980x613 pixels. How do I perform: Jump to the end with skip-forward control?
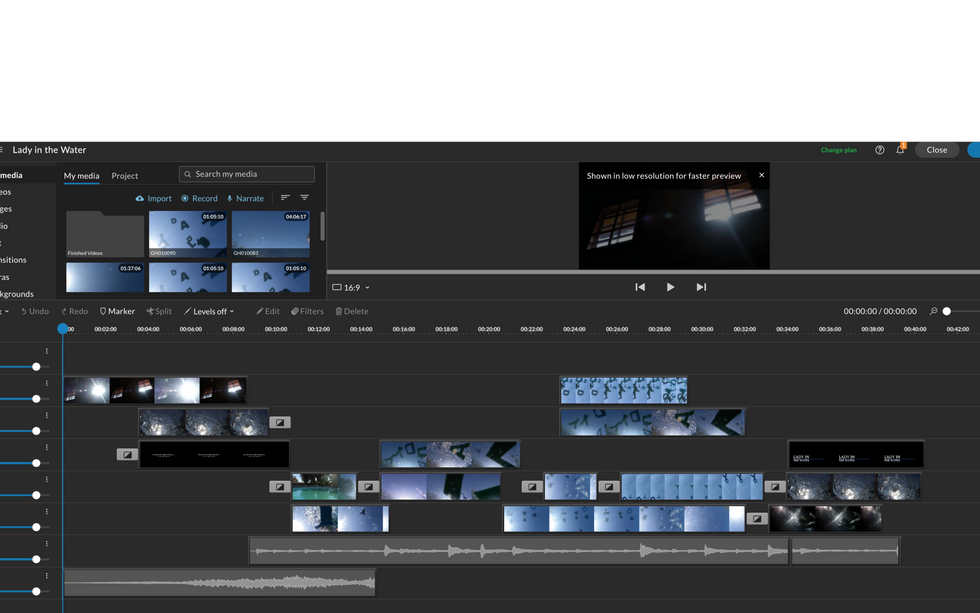[701, 287]
